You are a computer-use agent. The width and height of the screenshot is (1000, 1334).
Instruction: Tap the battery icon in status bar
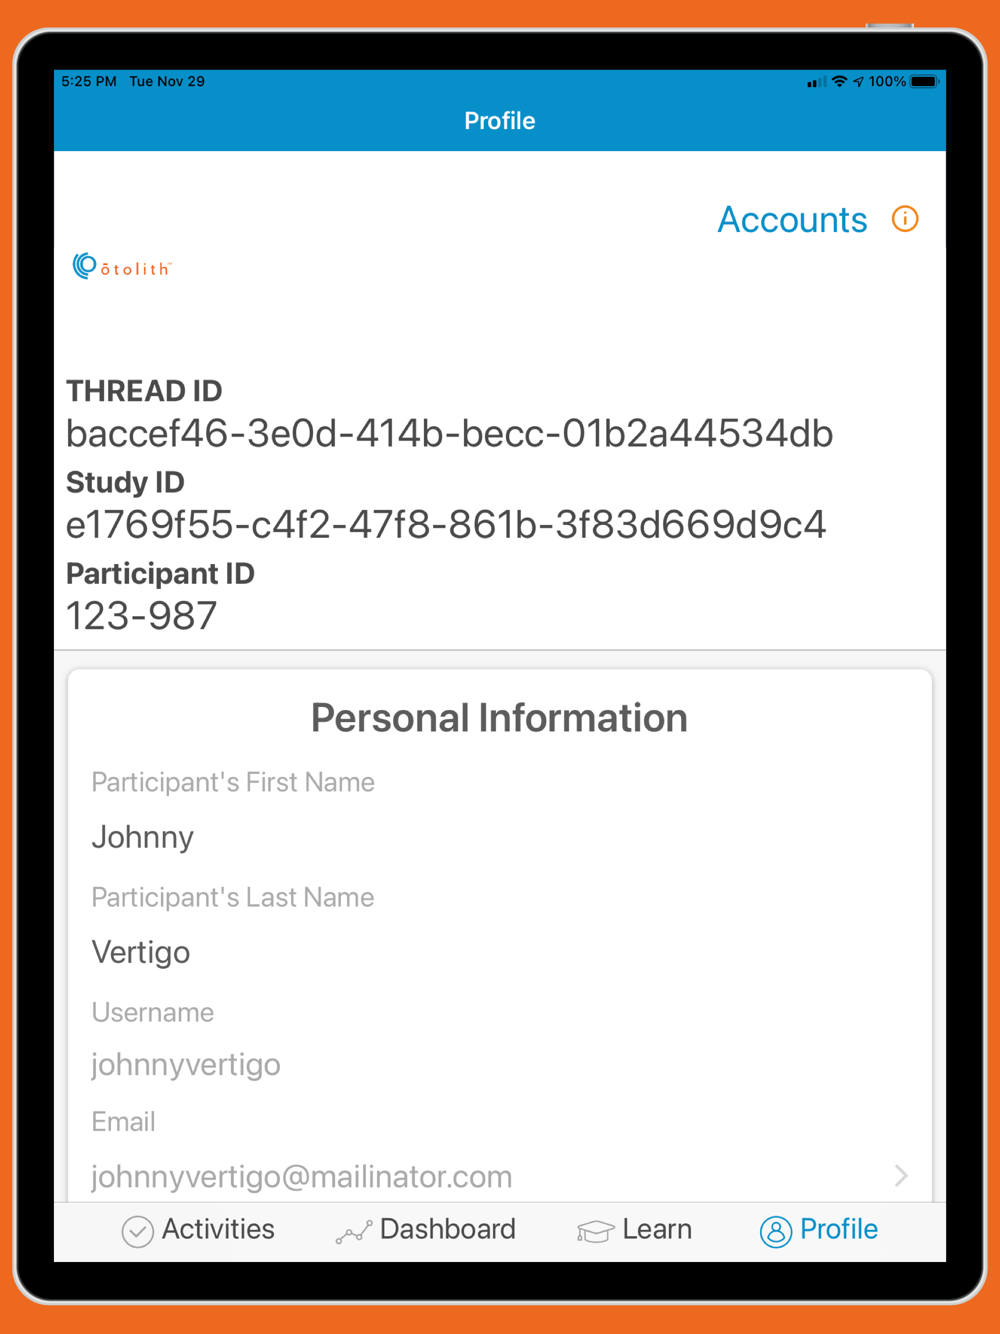(924, 81)
